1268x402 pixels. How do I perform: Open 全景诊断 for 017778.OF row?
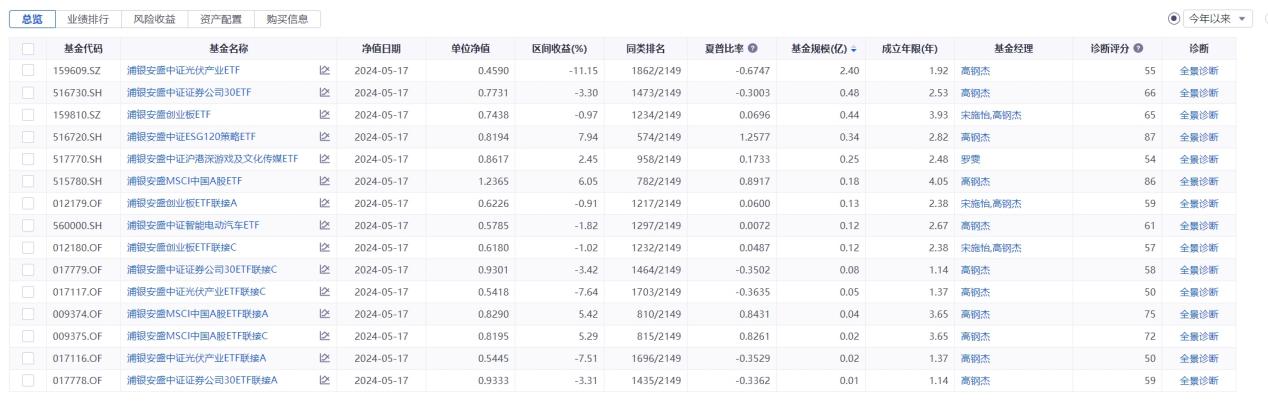pyautogui.click(x=1198, y=380)
